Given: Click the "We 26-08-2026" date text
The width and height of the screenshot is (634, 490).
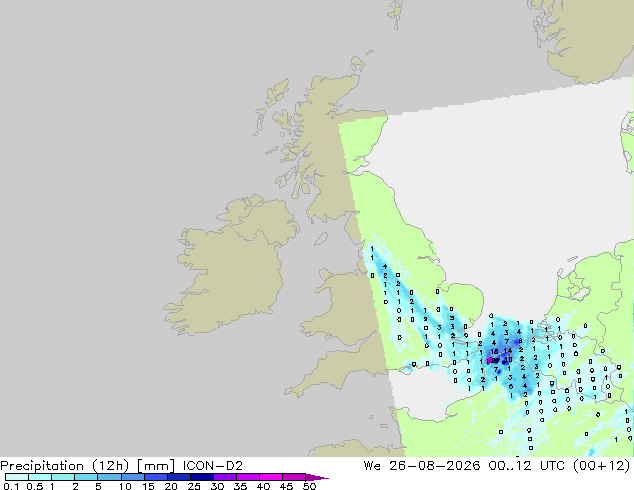Looking at the screenshot, I should click(x=422, y=466).
